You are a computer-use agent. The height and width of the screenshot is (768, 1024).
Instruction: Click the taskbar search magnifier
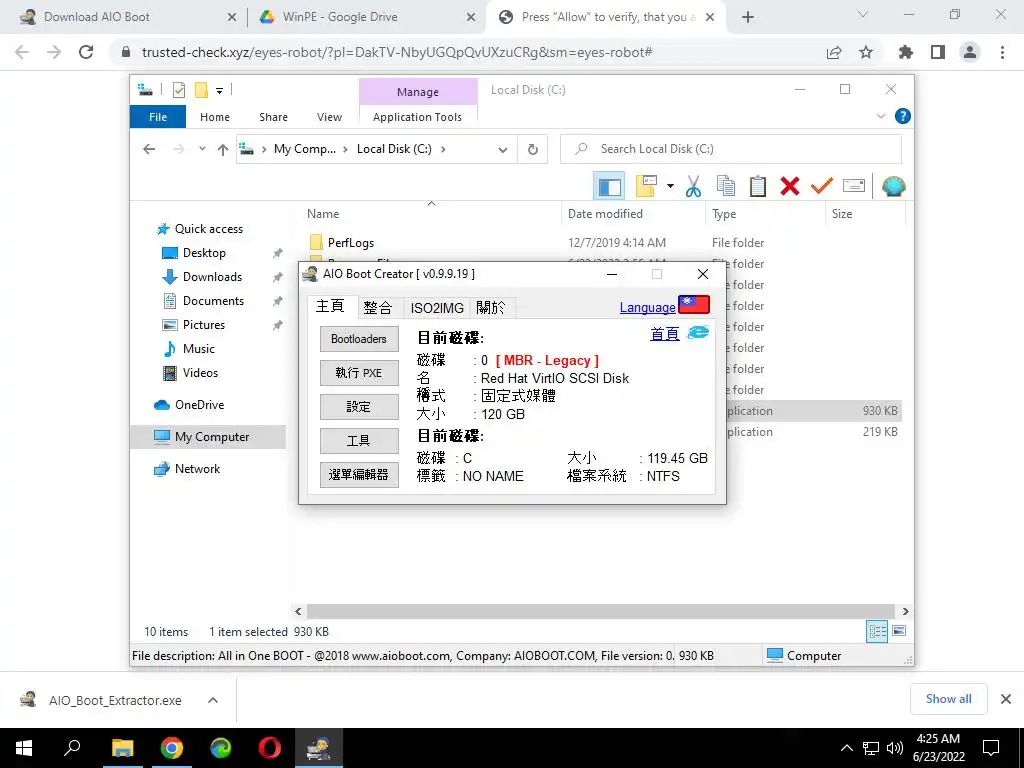[72, 748]
